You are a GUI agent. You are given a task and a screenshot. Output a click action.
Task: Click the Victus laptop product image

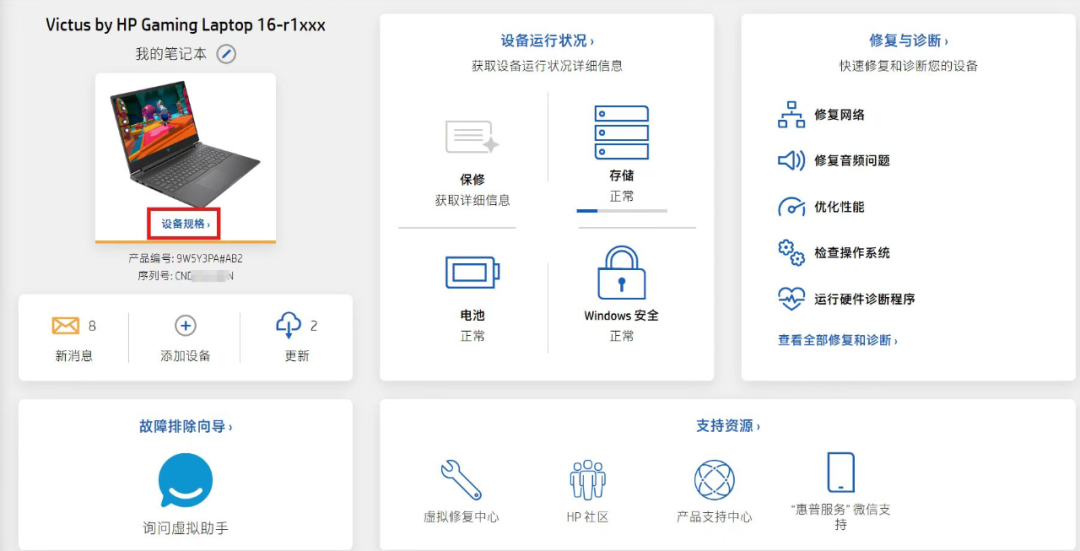[185, 144]
